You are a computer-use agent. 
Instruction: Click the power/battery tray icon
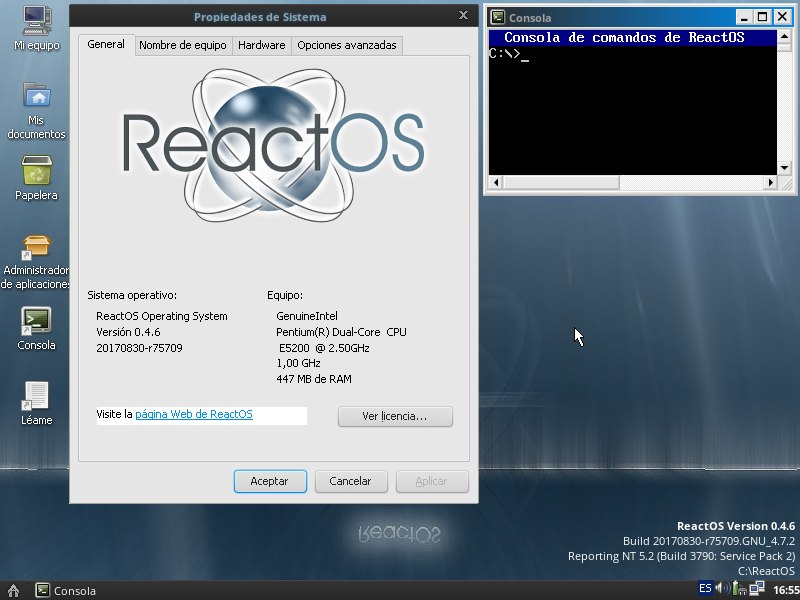pyautogui.click(x=739, y=588)
